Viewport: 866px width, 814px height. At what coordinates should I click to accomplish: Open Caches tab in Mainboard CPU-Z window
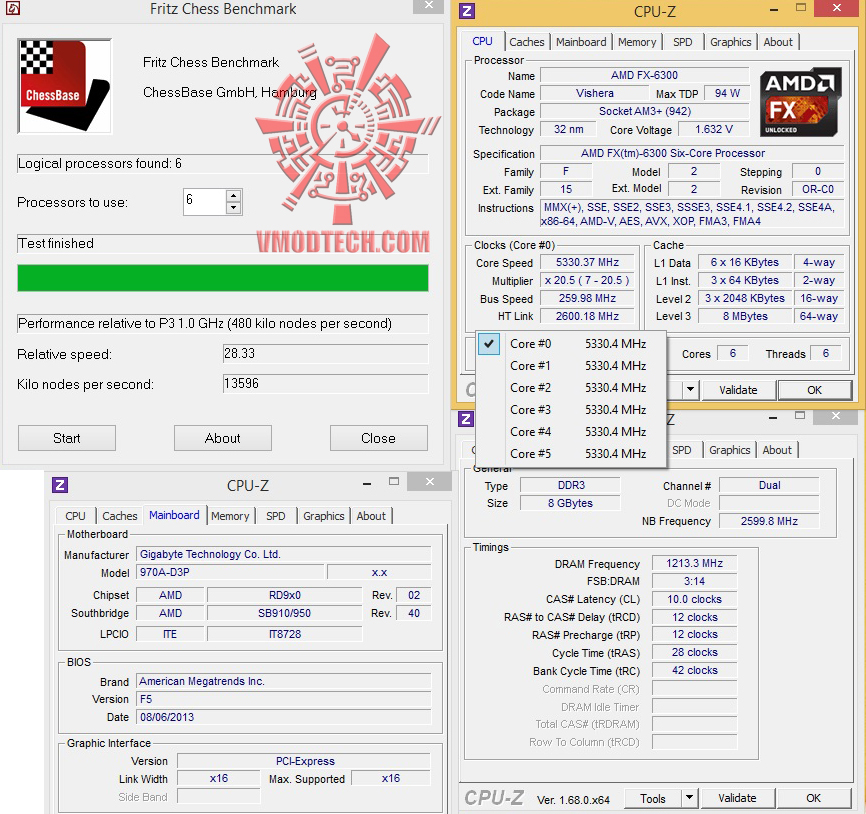click(119, 516)
